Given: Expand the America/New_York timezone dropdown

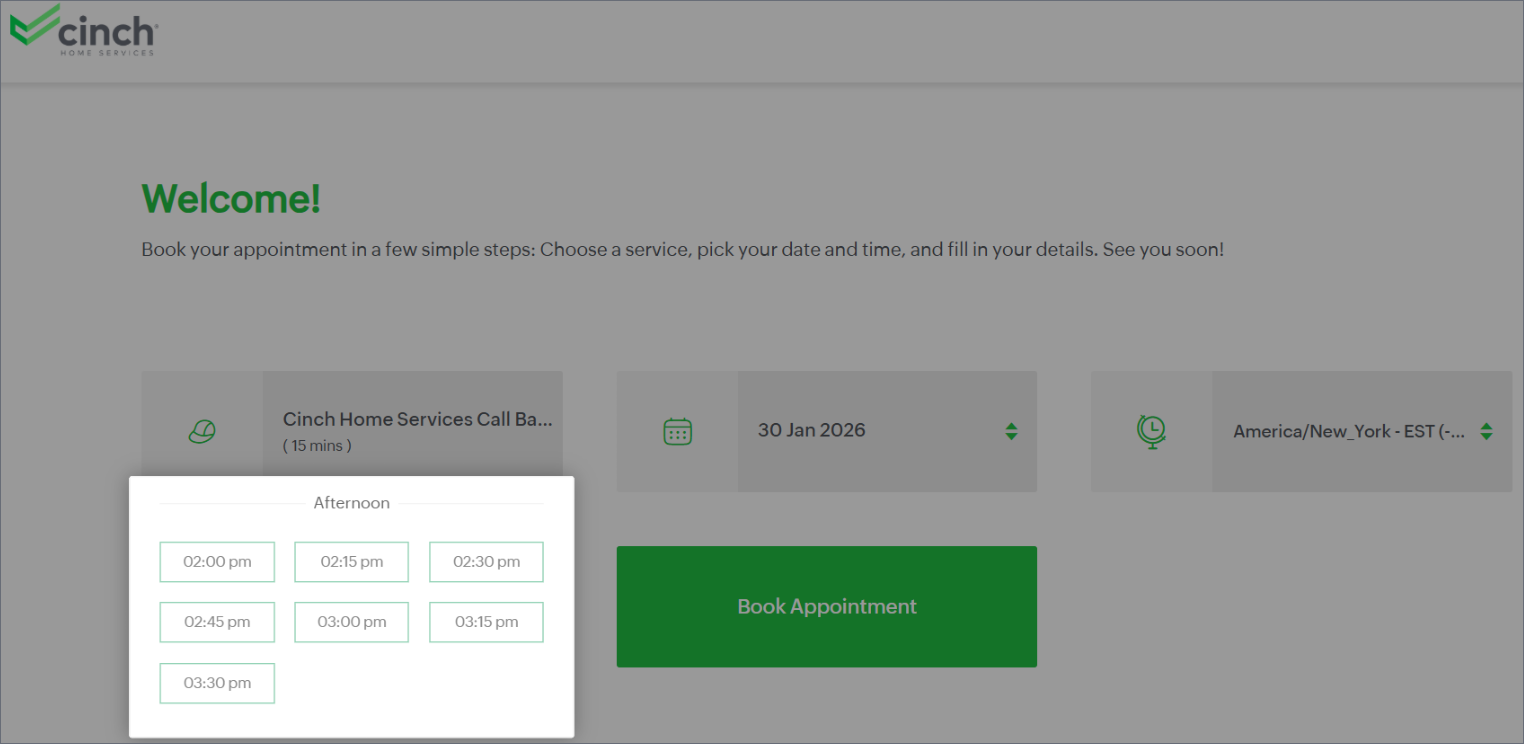Looking at the screenshot, I should [x=1350, y=431].
